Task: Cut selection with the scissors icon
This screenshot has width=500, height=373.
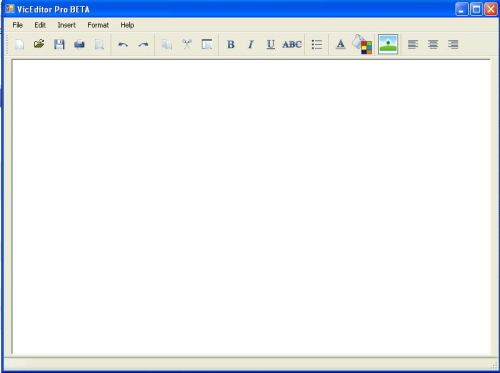Action: [x=187, y=44]
